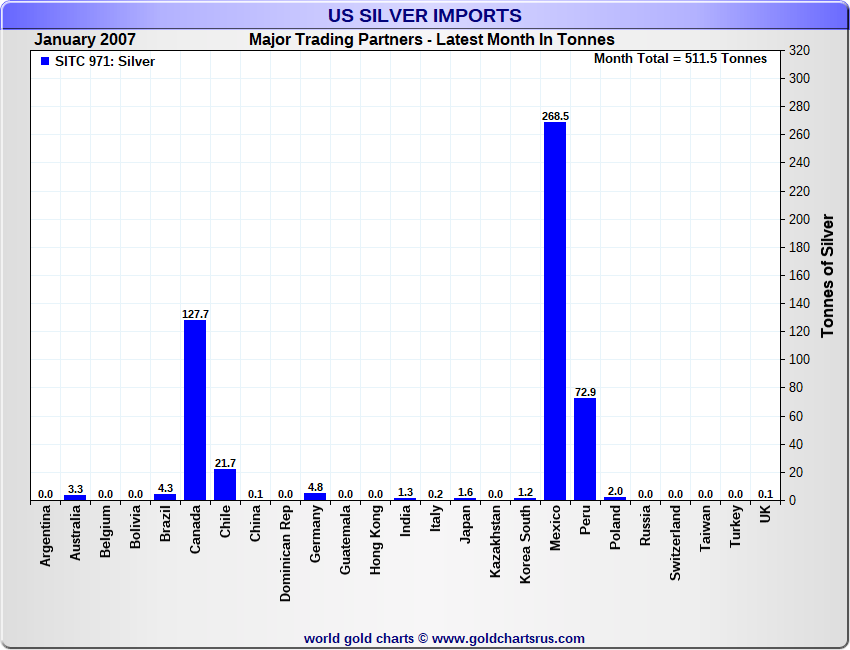Click the 'Australia' axis label

click(x=75, y=533)
